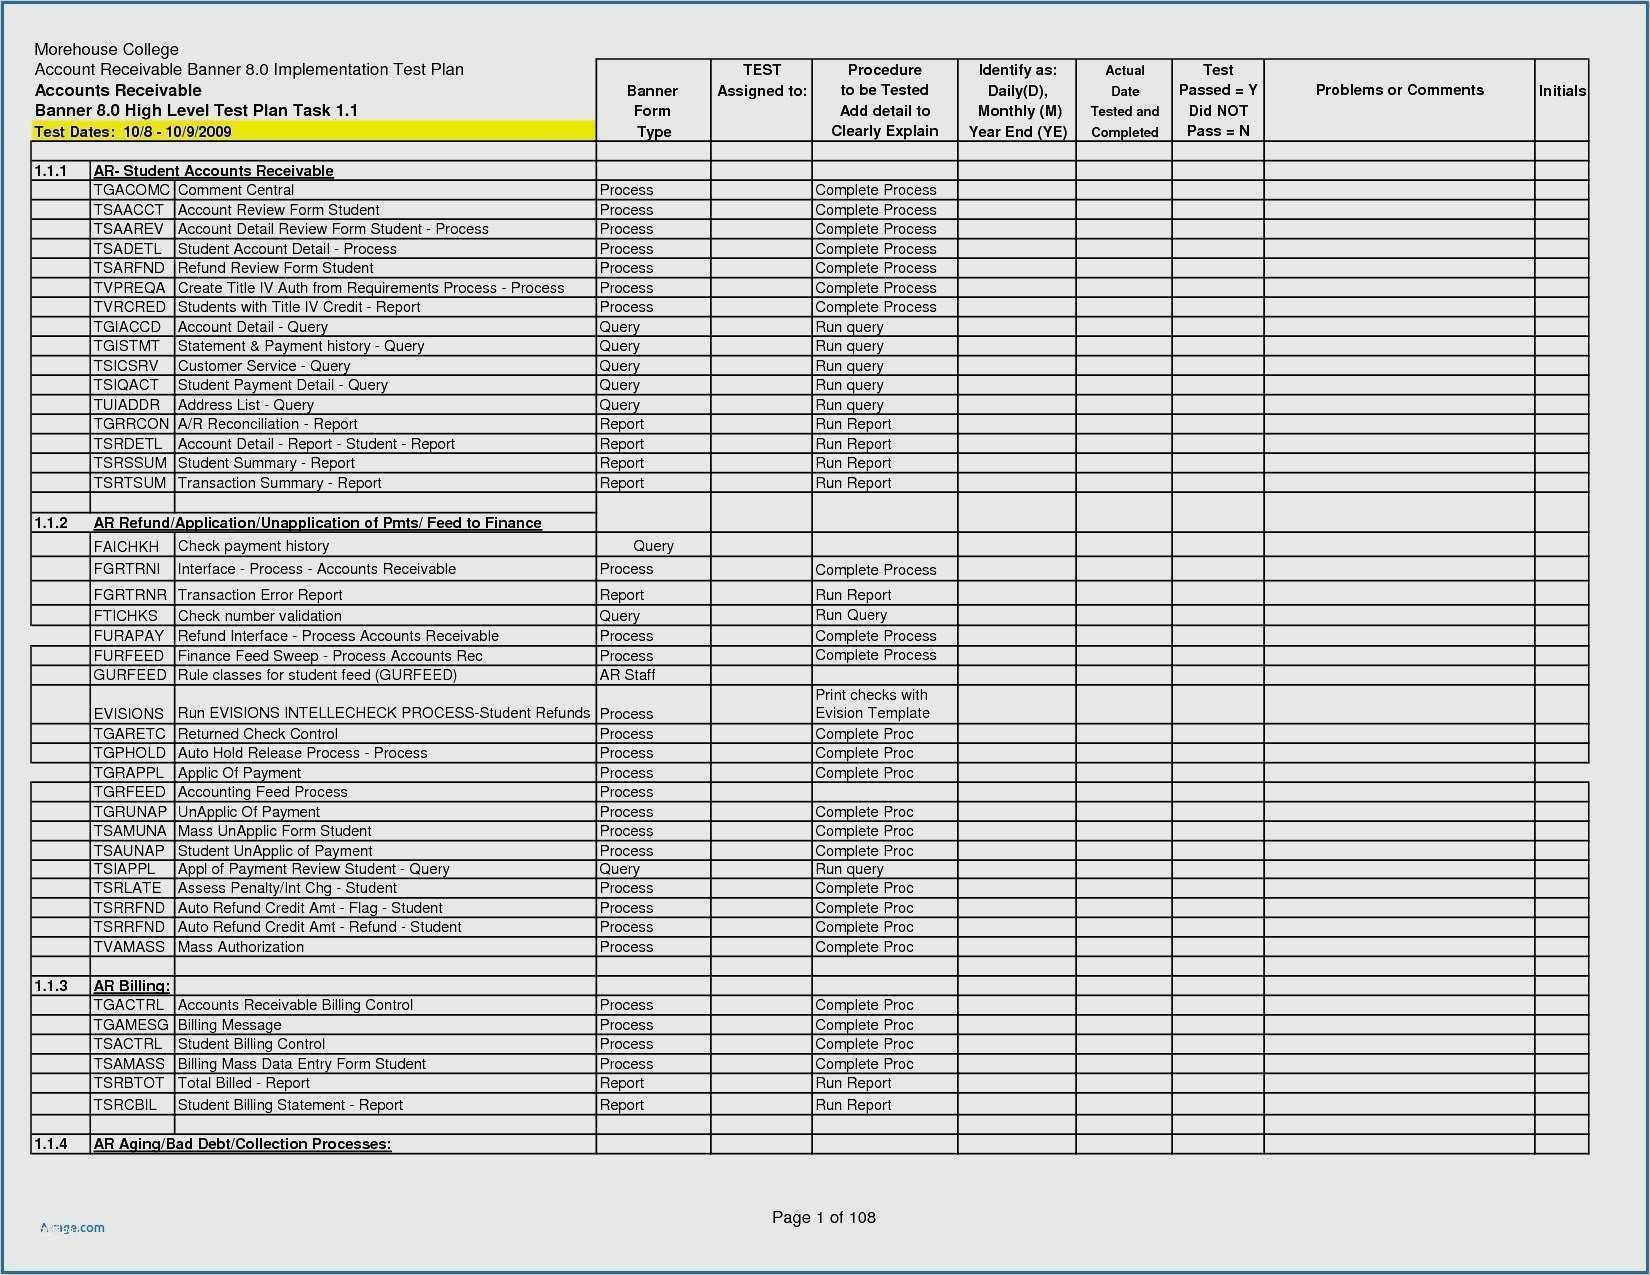Click the Student Billing Statement - Report cell

click(290, 1105)
